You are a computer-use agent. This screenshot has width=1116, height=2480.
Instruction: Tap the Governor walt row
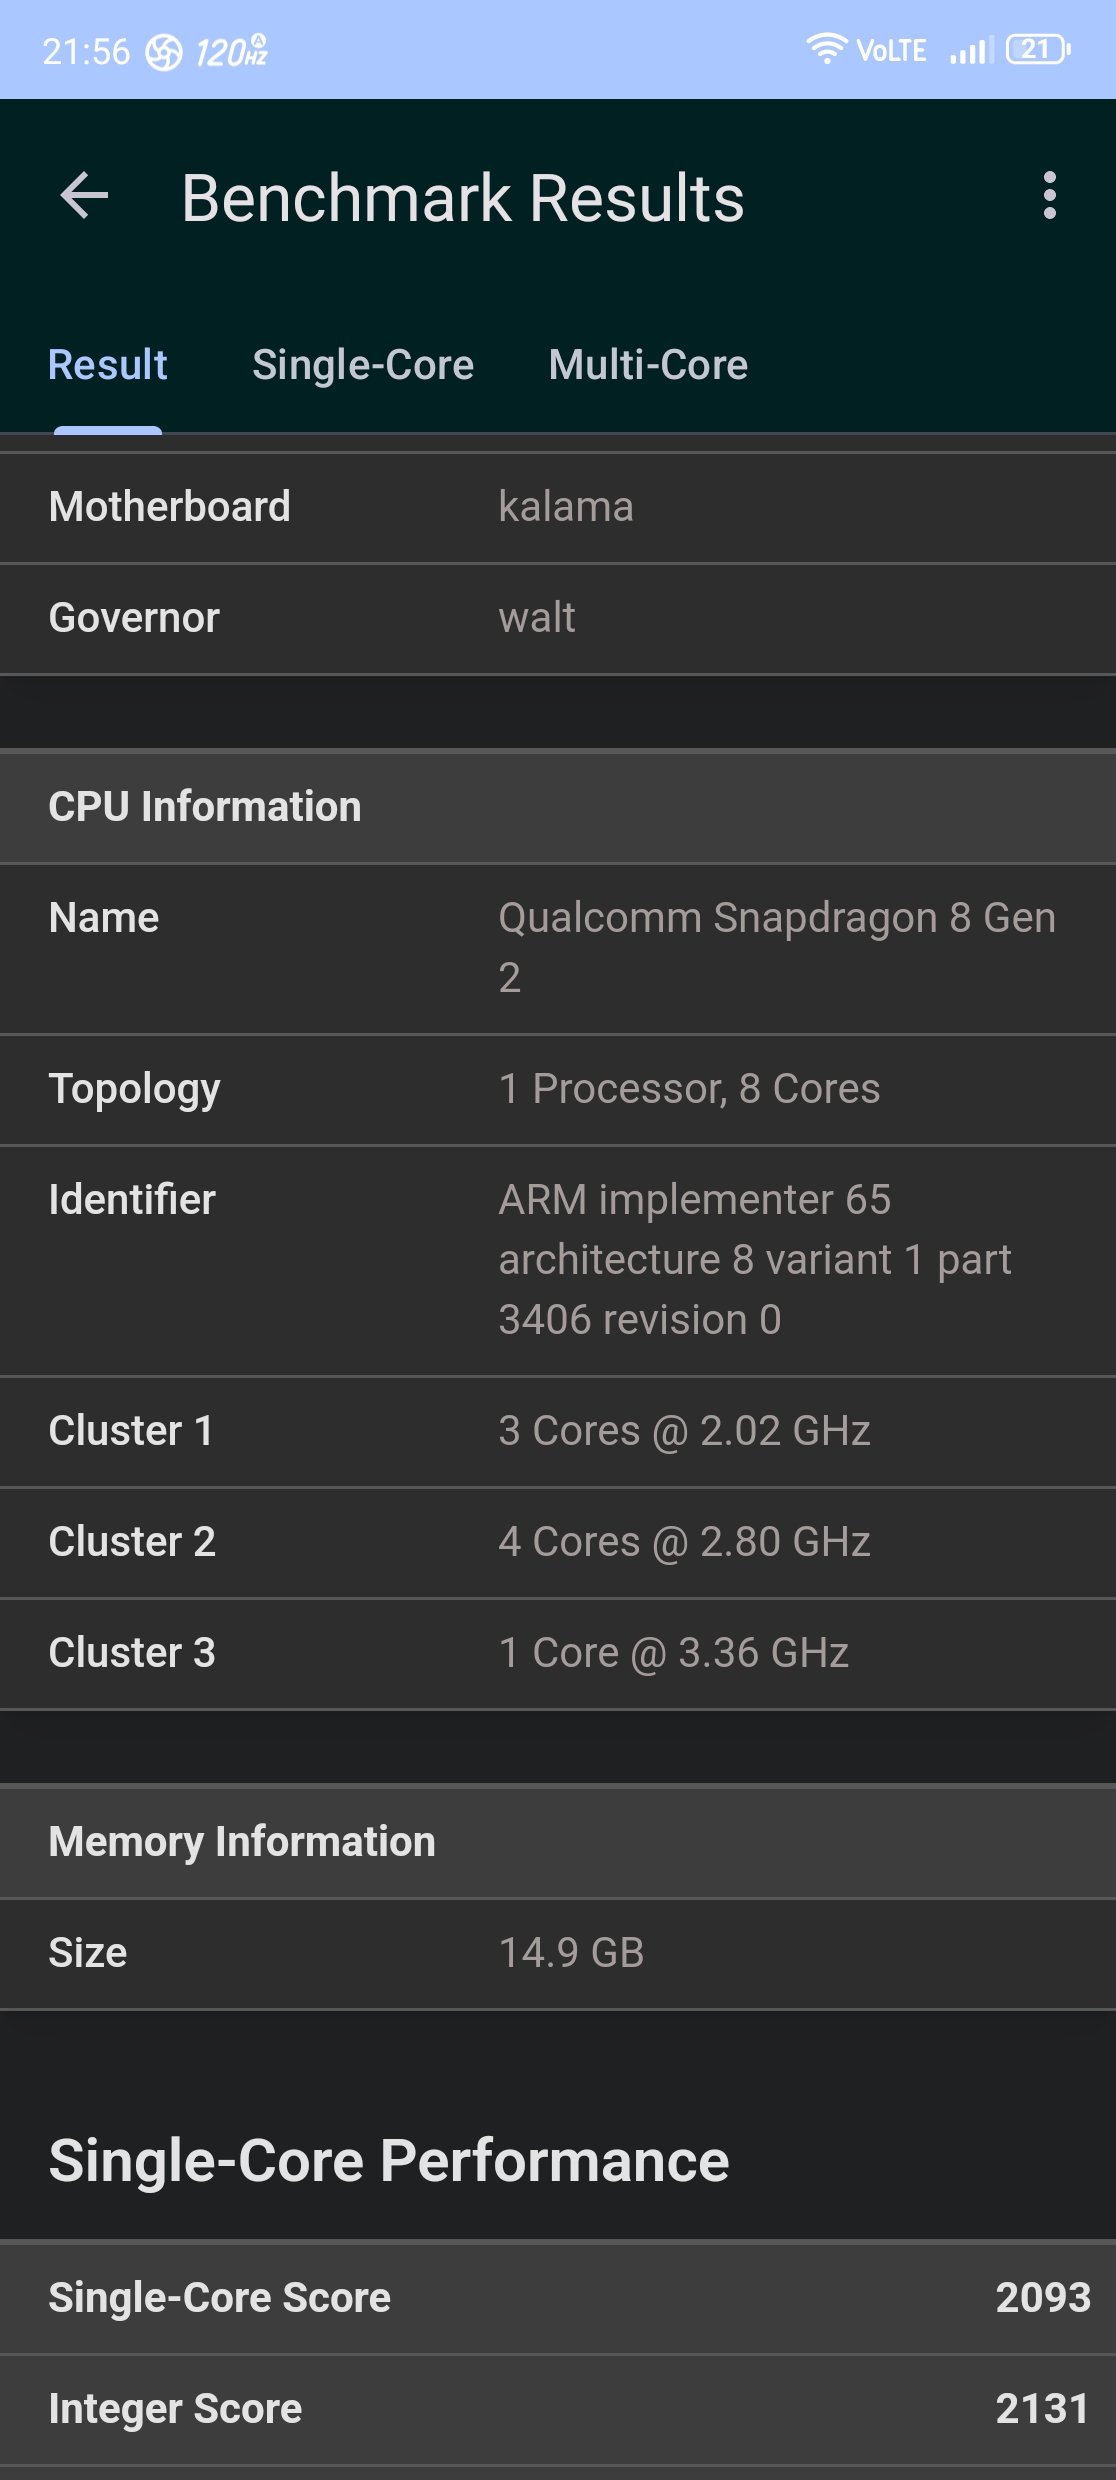pyautogui.click(x=558, y=618)
